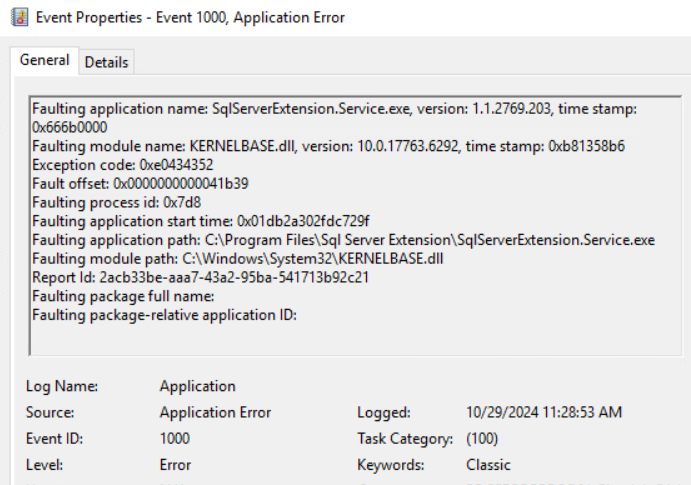691x485 pixels.
Task: Click the Log Name value Application
Action: coord(197,386)
